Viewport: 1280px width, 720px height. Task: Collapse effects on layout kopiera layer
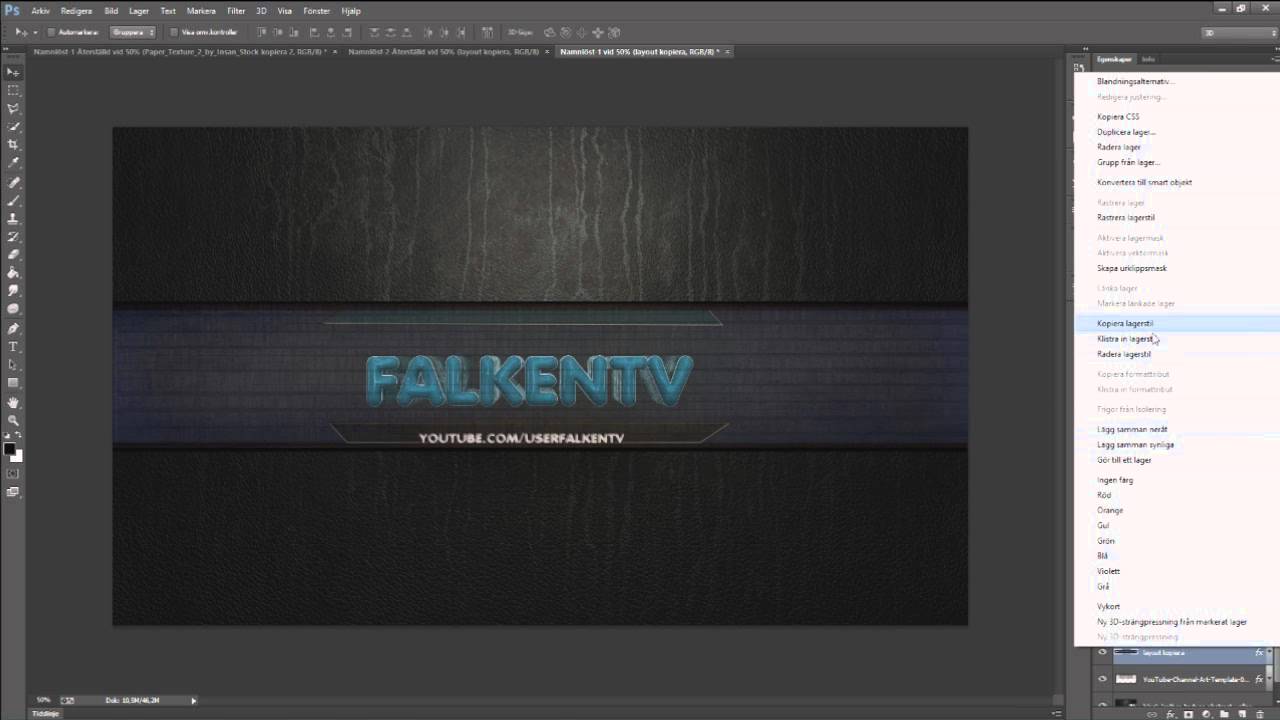click(1268, 652)
